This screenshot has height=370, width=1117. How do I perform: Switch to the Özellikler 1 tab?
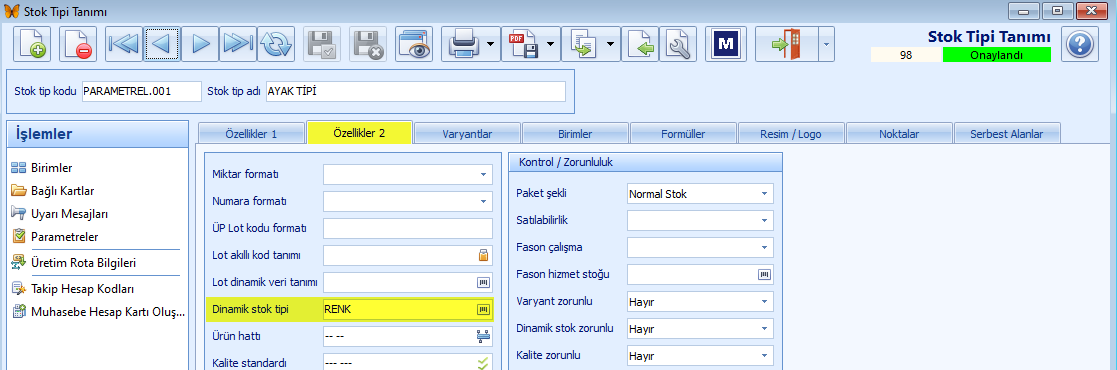click(251, 133)
